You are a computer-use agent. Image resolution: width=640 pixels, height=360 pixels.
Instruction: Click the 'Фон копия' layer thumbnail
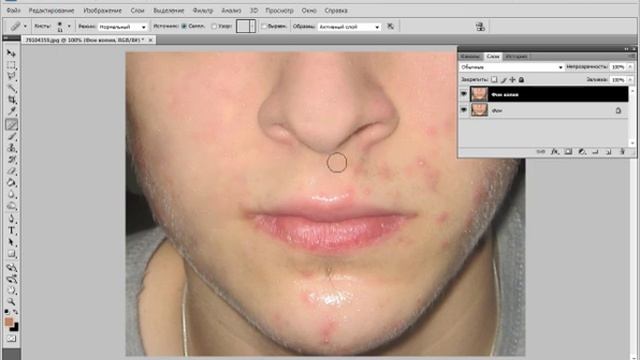point(479,94)
